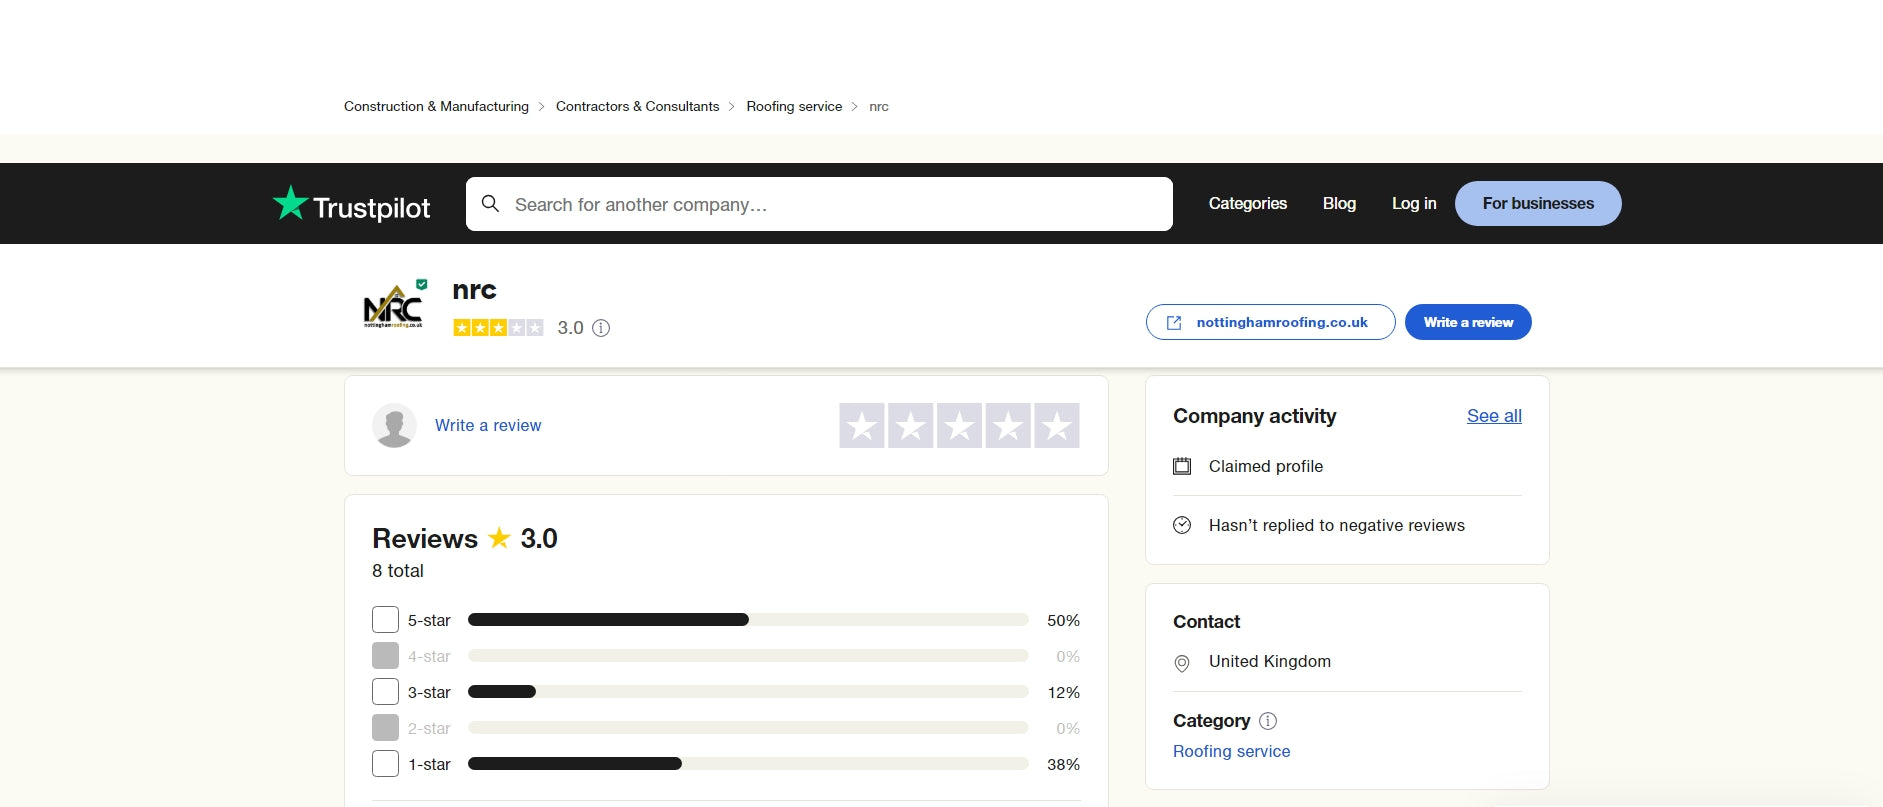The image size is (1883, 807).
Task: Click the negative reviews clock icon
Action: coord(1182,525)
